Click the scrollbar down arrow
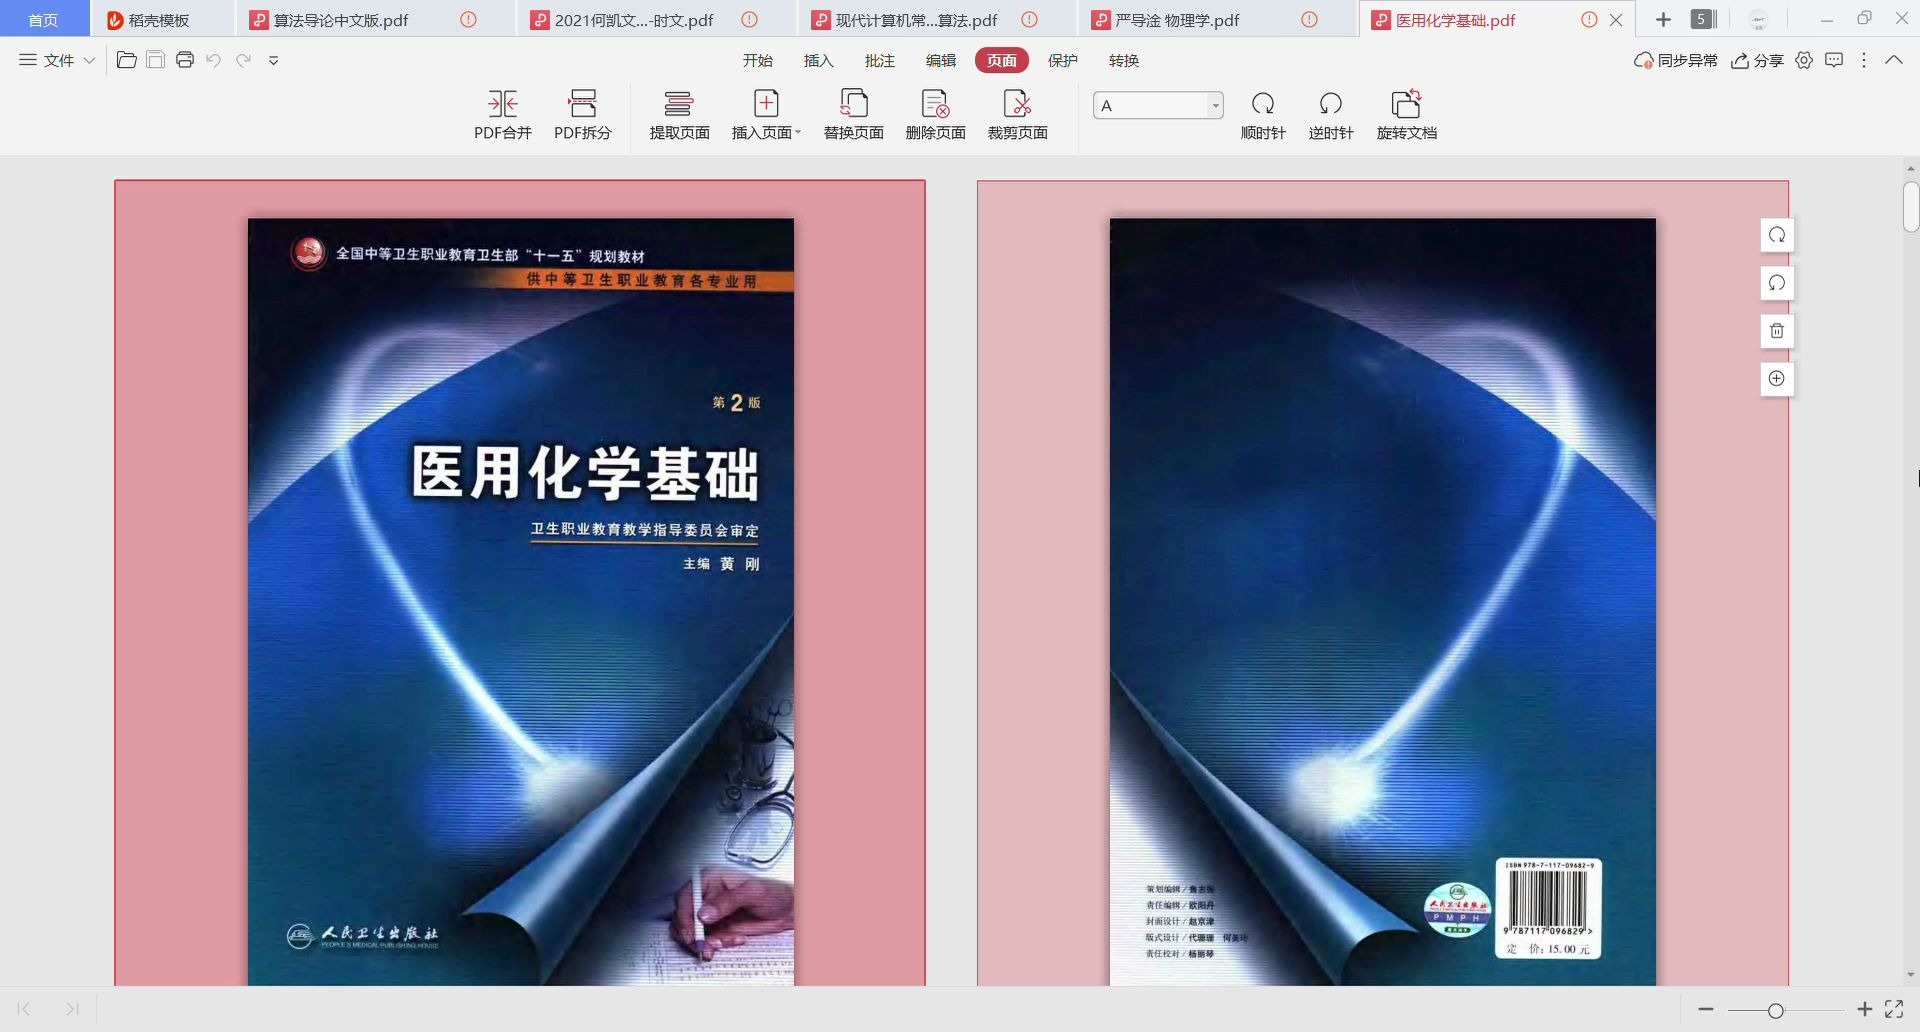This screenshot has height=1032, width=1920. [x=1910, y=975]
